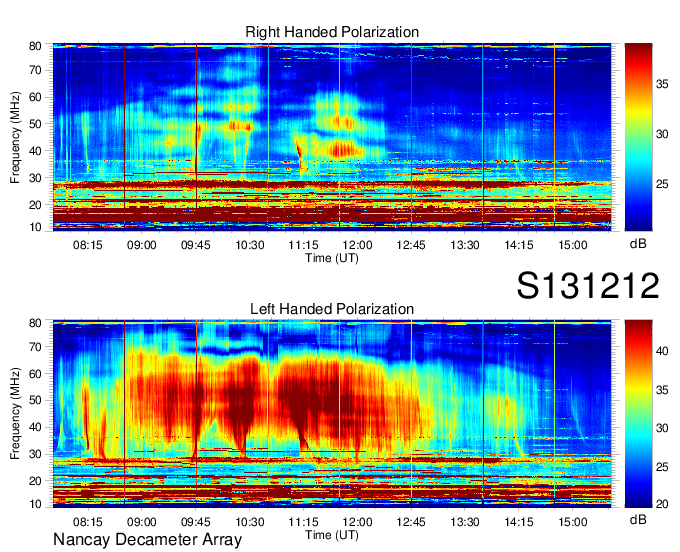Click 09:00 tick on left-handed plot time axis
Viewport: 680px width, 552px height.
(x=141, y=521)
